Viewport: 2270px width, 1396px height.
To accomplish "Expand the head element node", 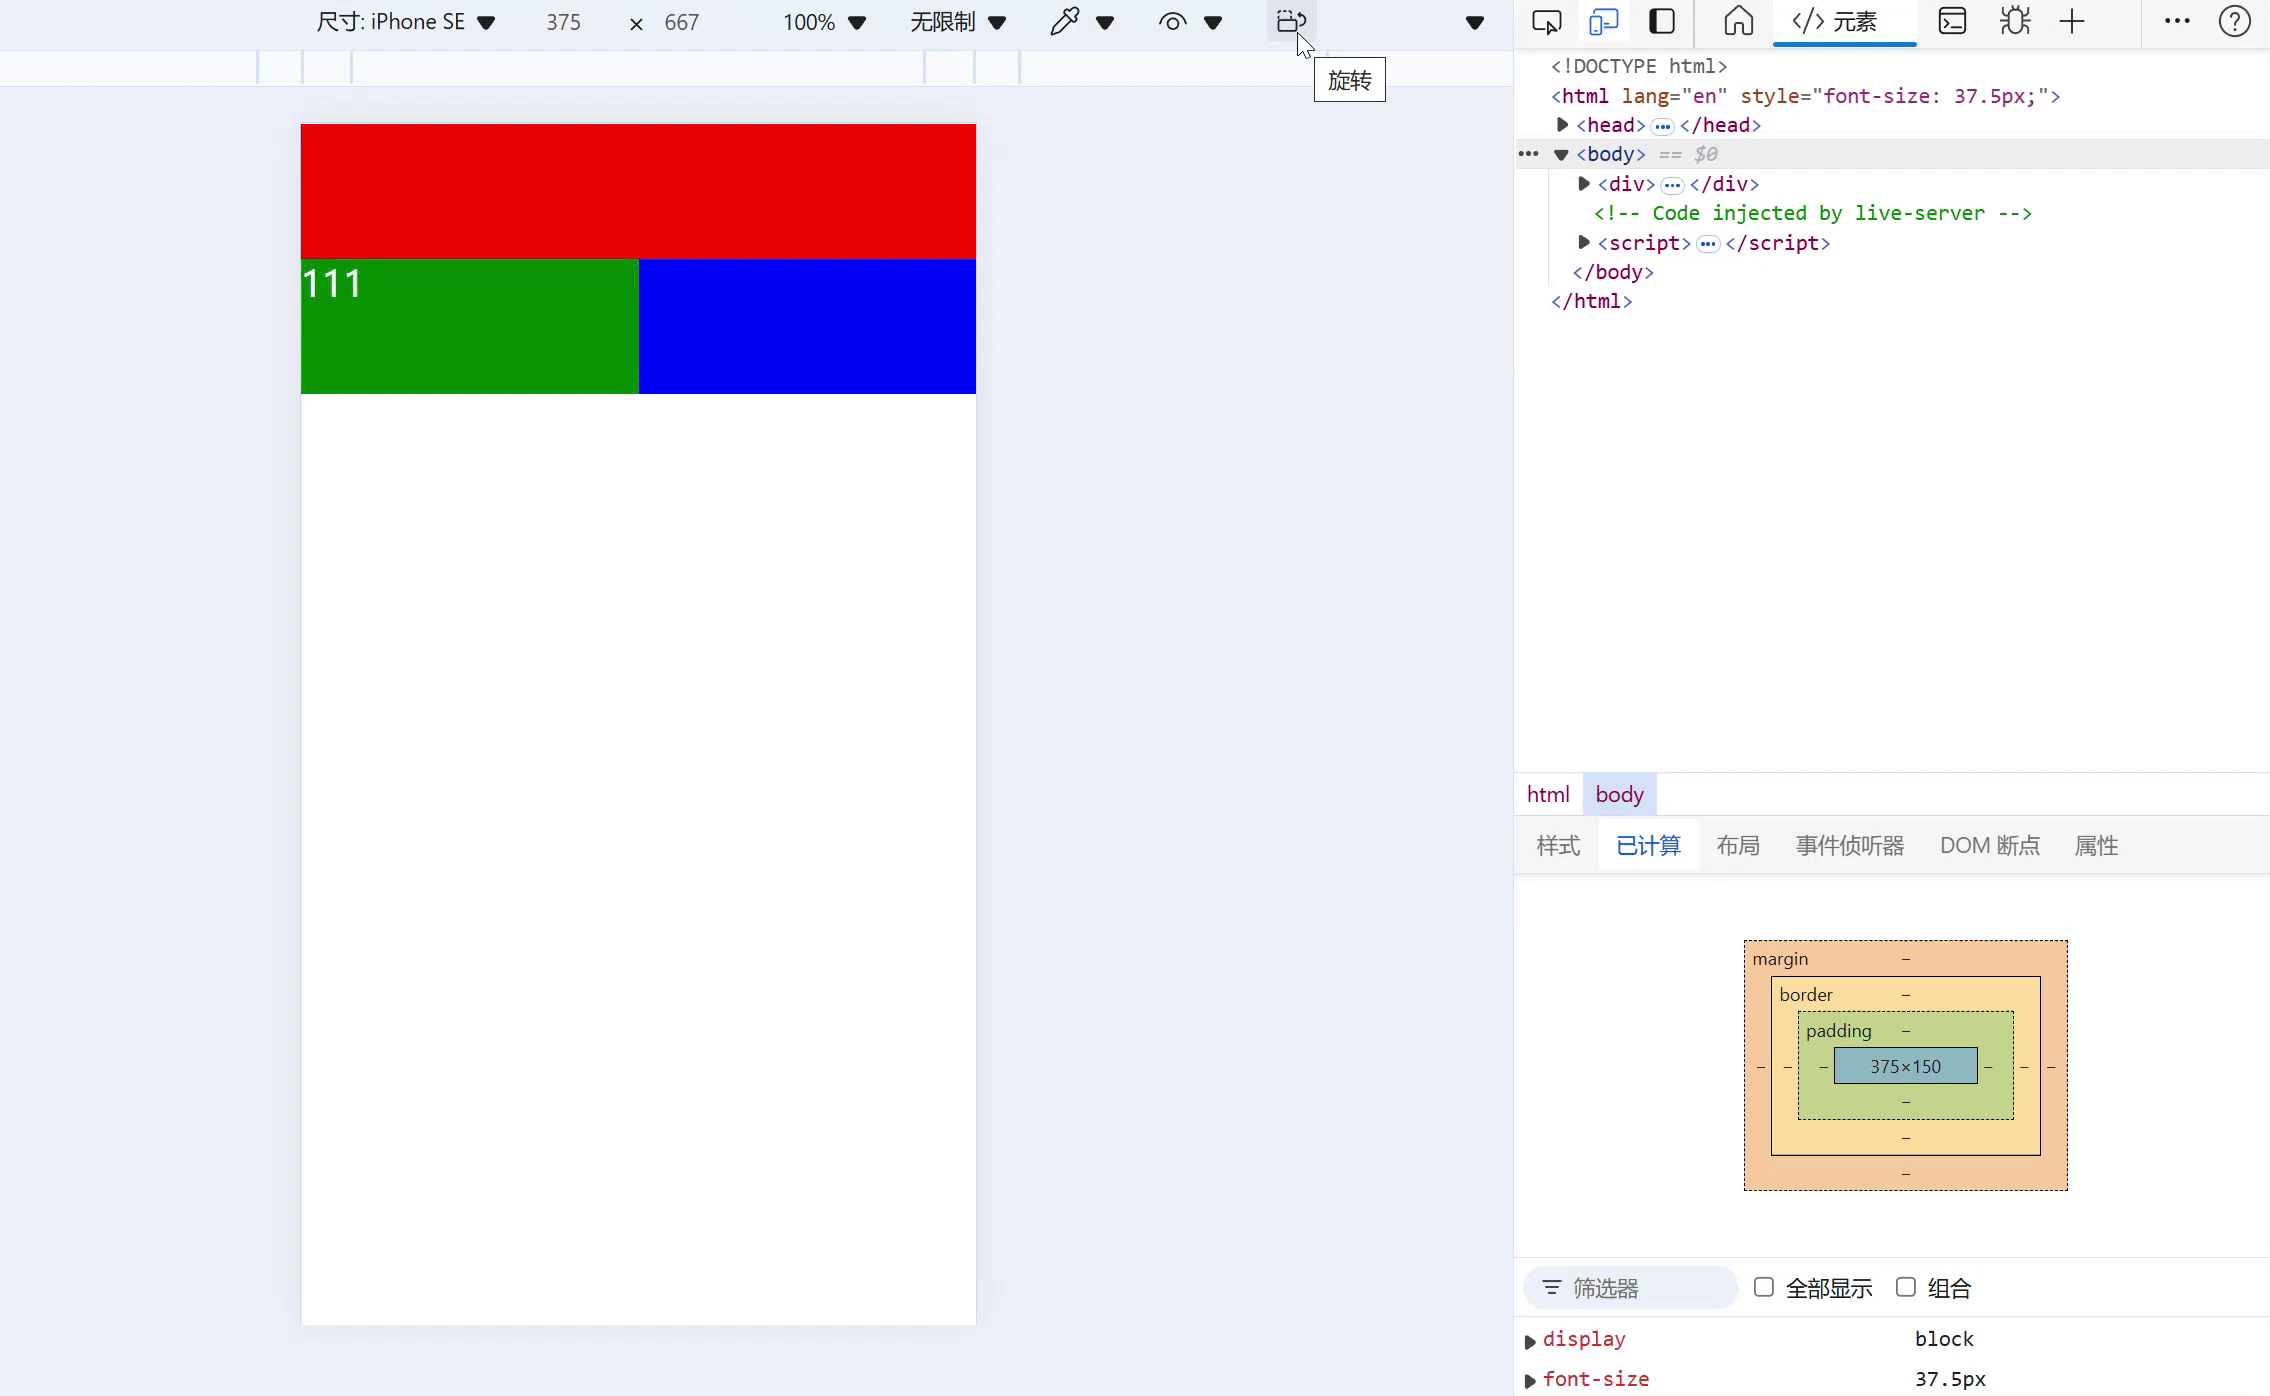I will [x=1562, y=125].
